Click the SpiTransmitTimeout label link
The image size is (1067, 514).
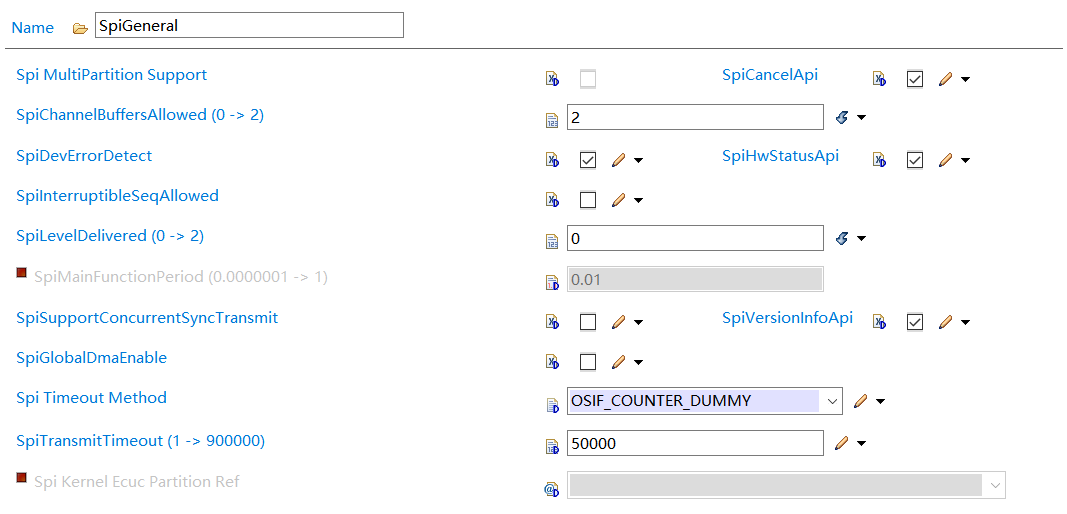140,441
